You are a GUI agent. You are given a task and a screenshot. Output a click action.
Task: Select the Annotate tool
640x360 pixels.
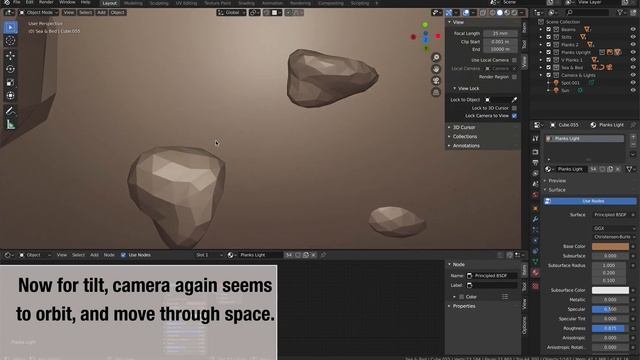point(11,111)
